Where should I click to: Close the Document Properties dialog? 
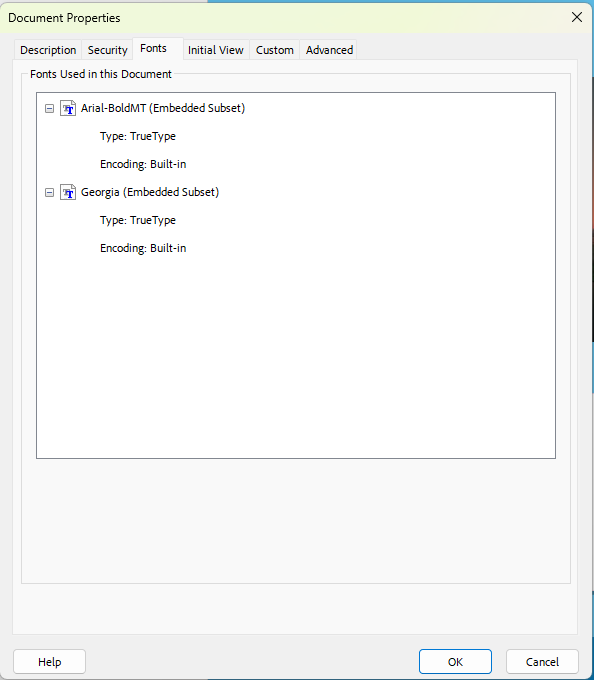click(577, 17)
